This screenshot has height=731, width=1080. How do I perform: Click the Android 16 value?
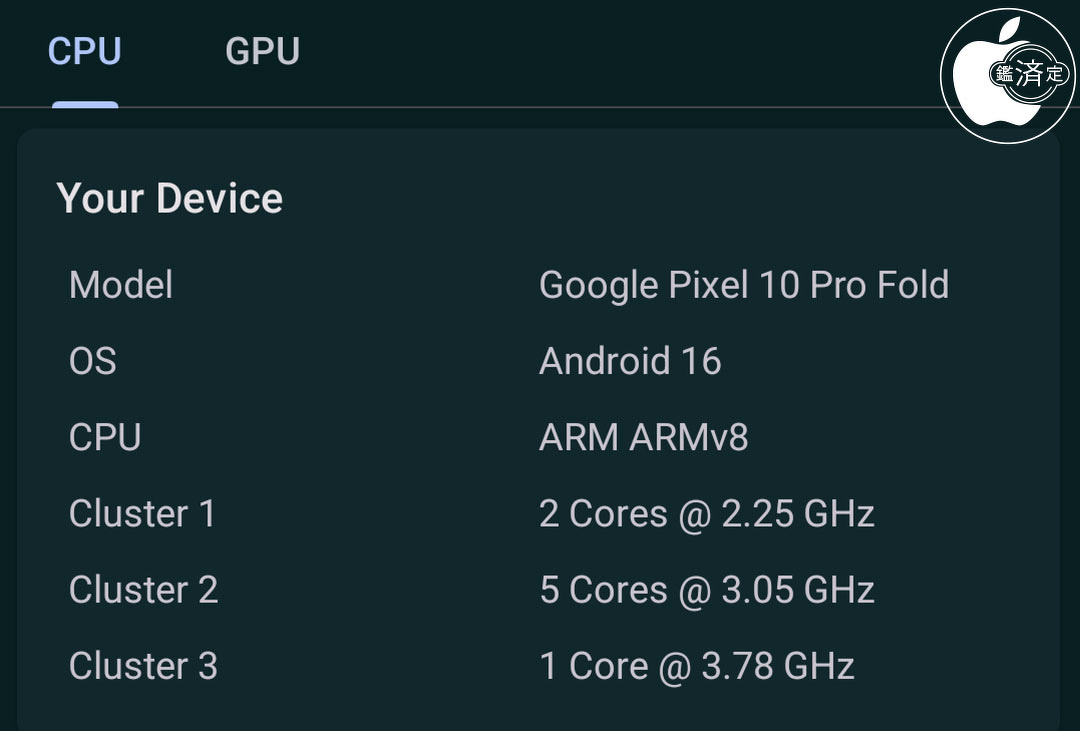click(x=630, y=361)
